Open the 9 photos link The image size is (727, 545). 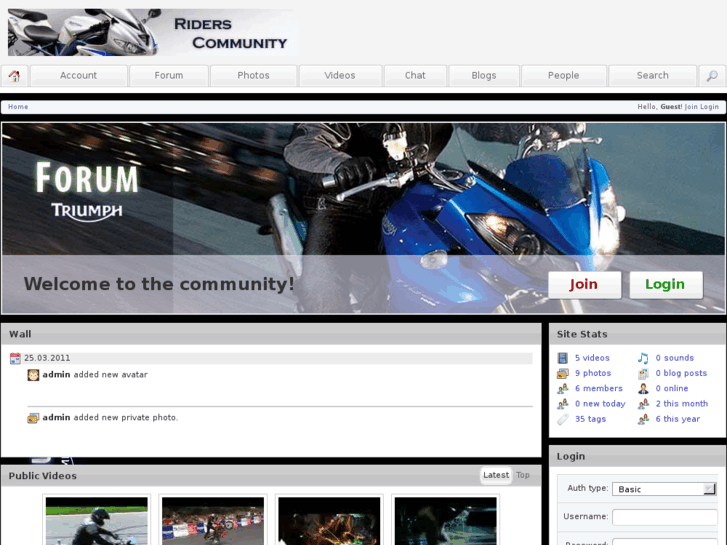pyautogui.click(x=593, y=373)
